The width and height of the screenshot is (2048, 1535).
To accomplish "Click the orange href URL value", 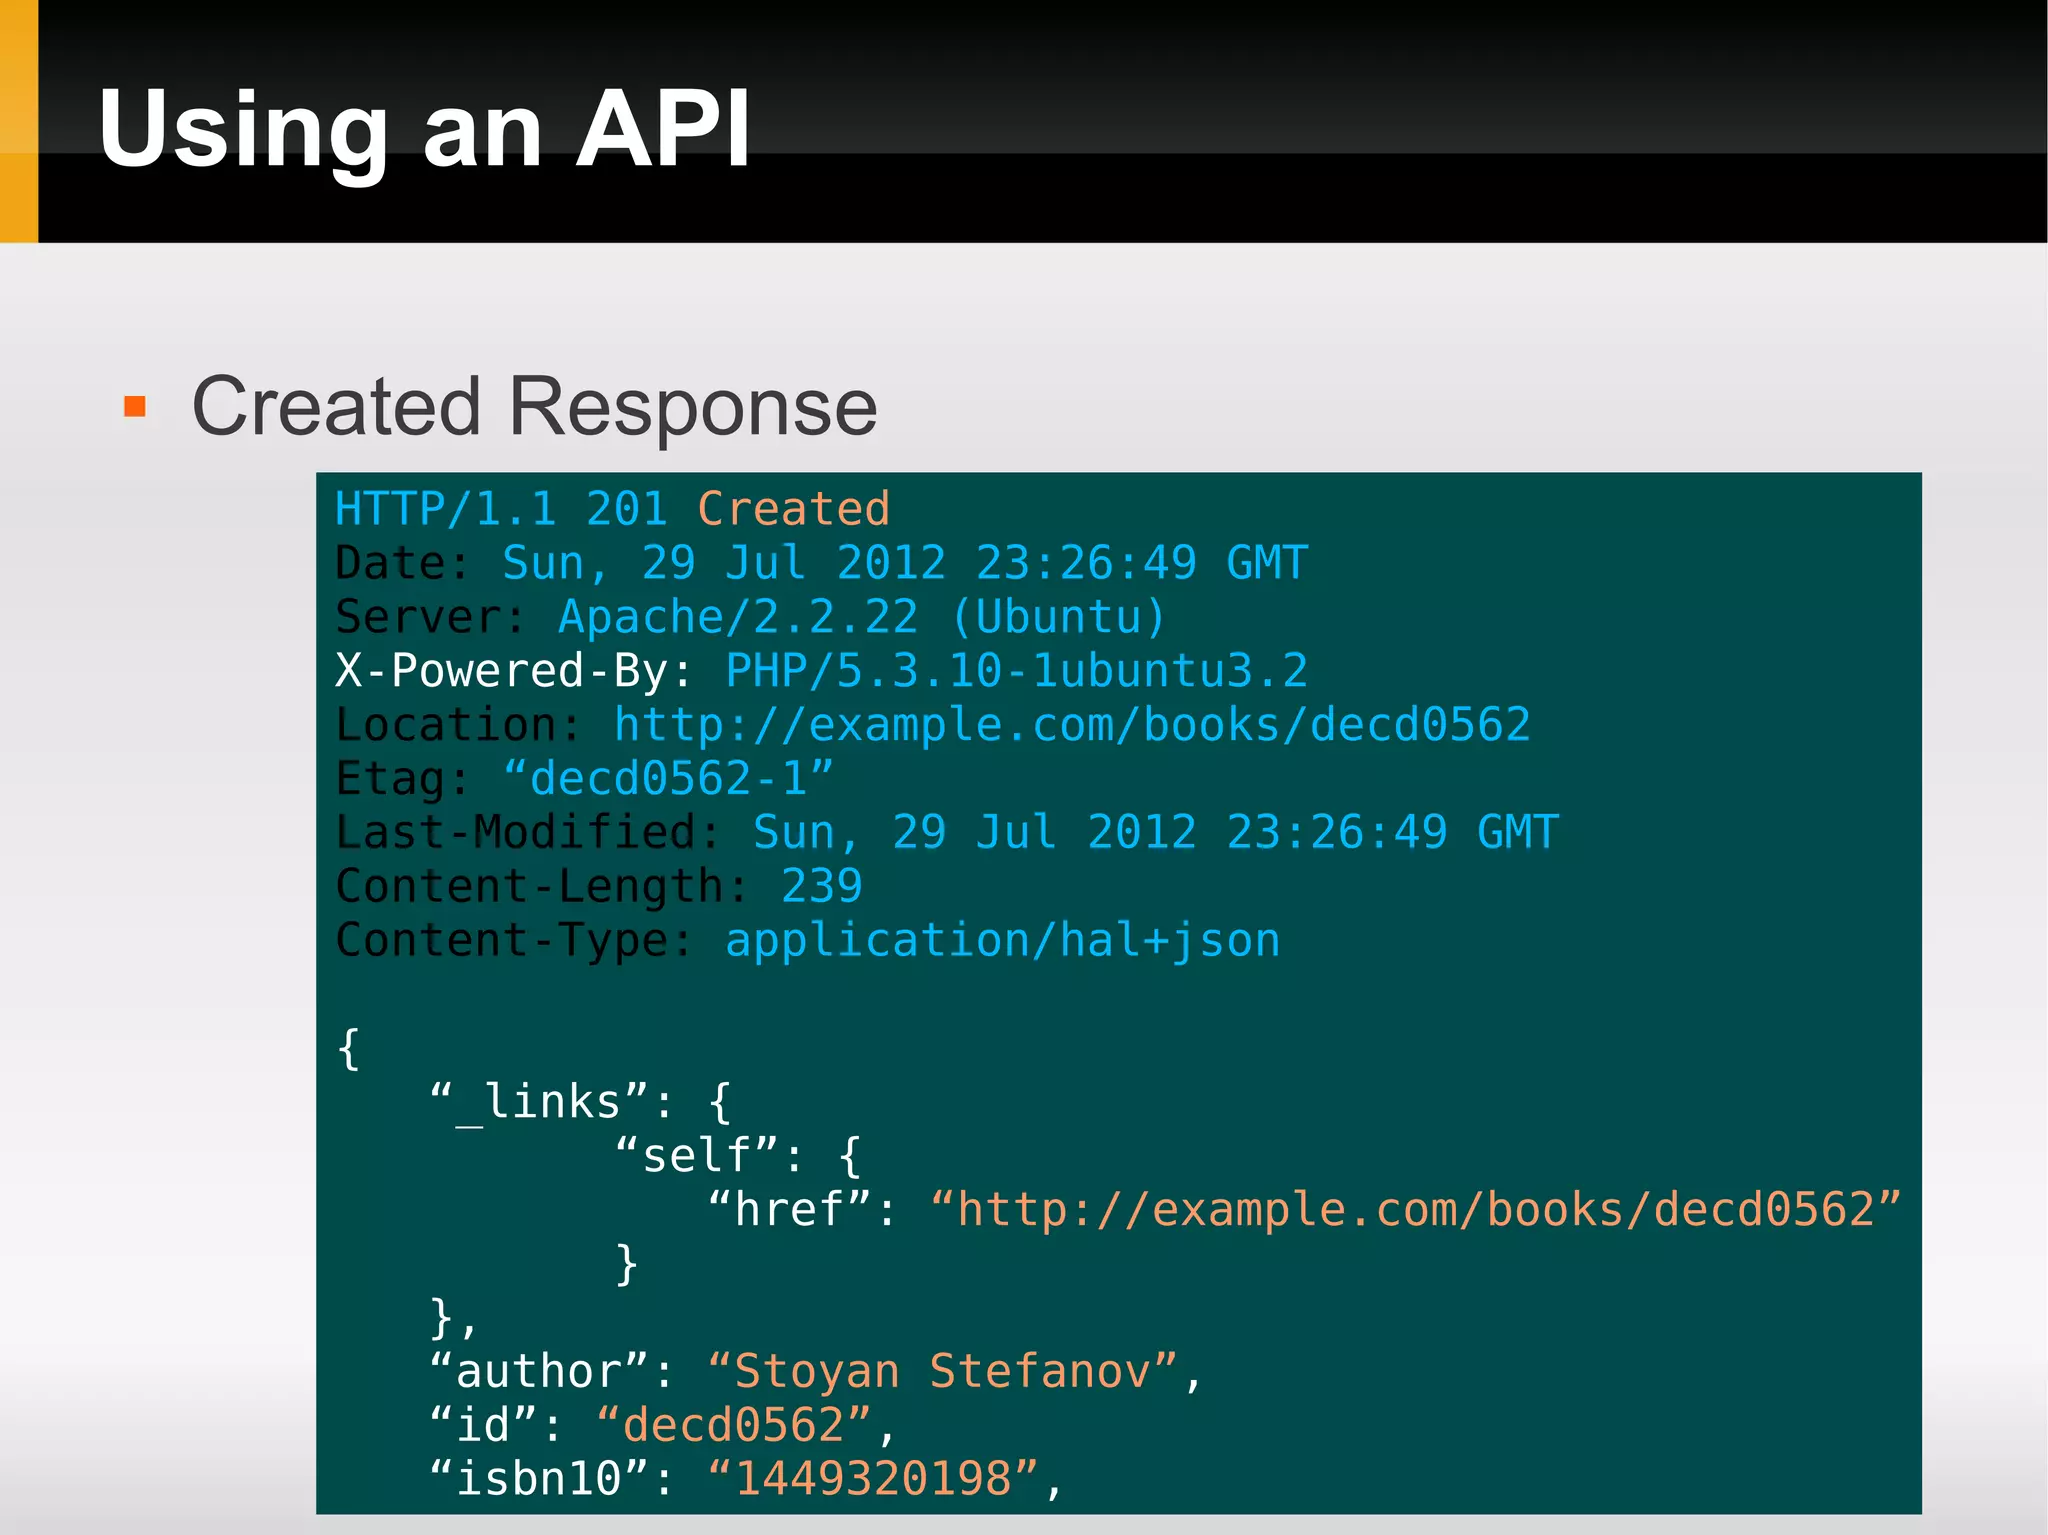I will click(1415, 1211).
